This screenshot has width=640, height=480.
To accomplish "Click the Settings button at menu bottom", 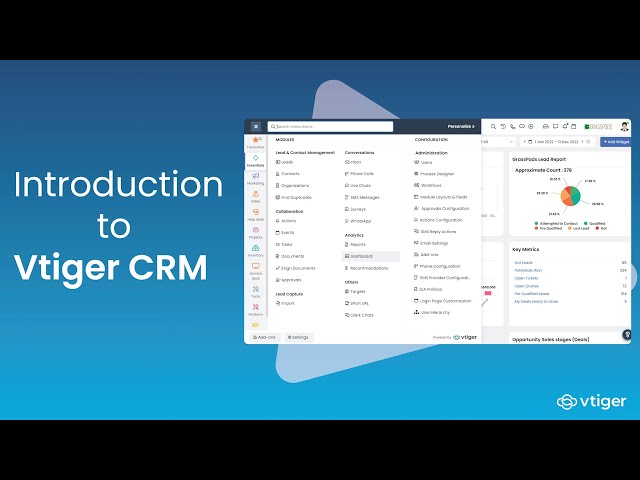I will [298, 337].
